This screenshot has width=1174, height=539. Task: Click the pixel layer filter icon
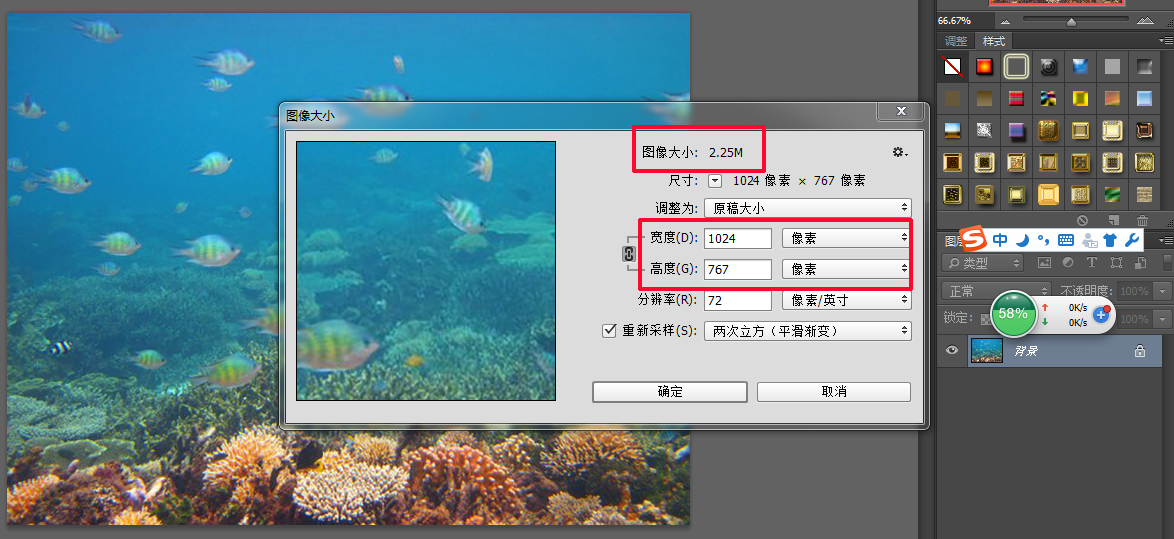coord(1044,263)
